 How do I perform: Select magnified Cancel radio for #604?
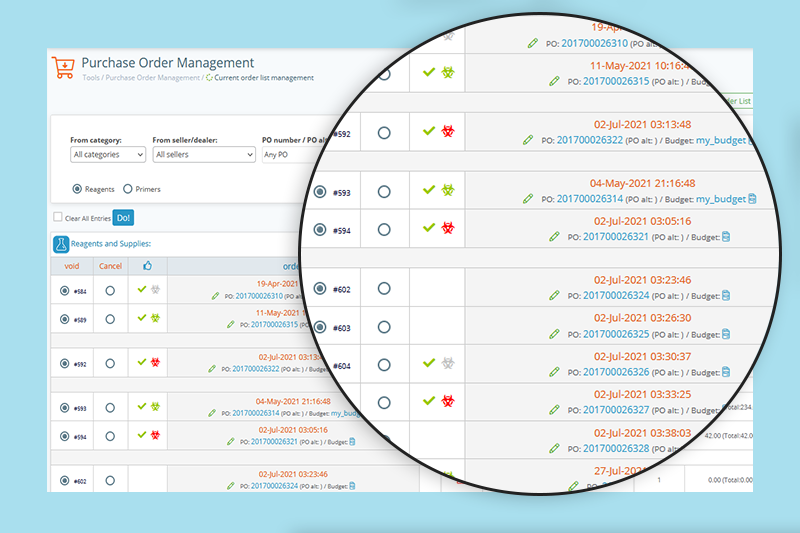(x=384, y=365)
